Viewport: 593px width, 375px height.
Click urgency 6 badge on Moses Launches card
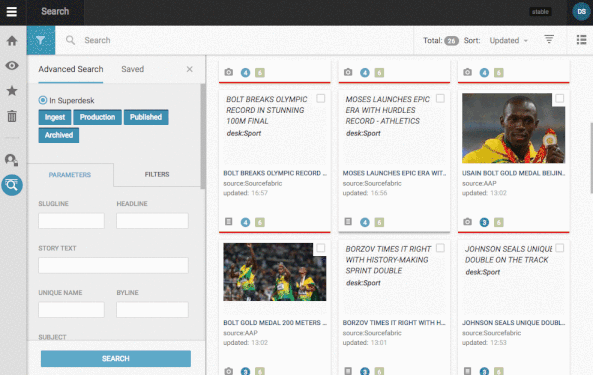coord(379,222)
